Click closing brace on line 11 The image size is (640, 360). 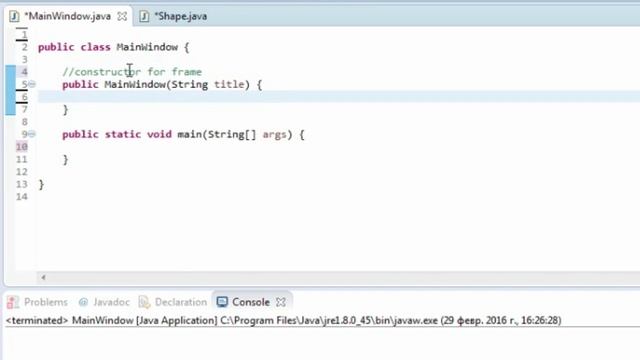65,160
